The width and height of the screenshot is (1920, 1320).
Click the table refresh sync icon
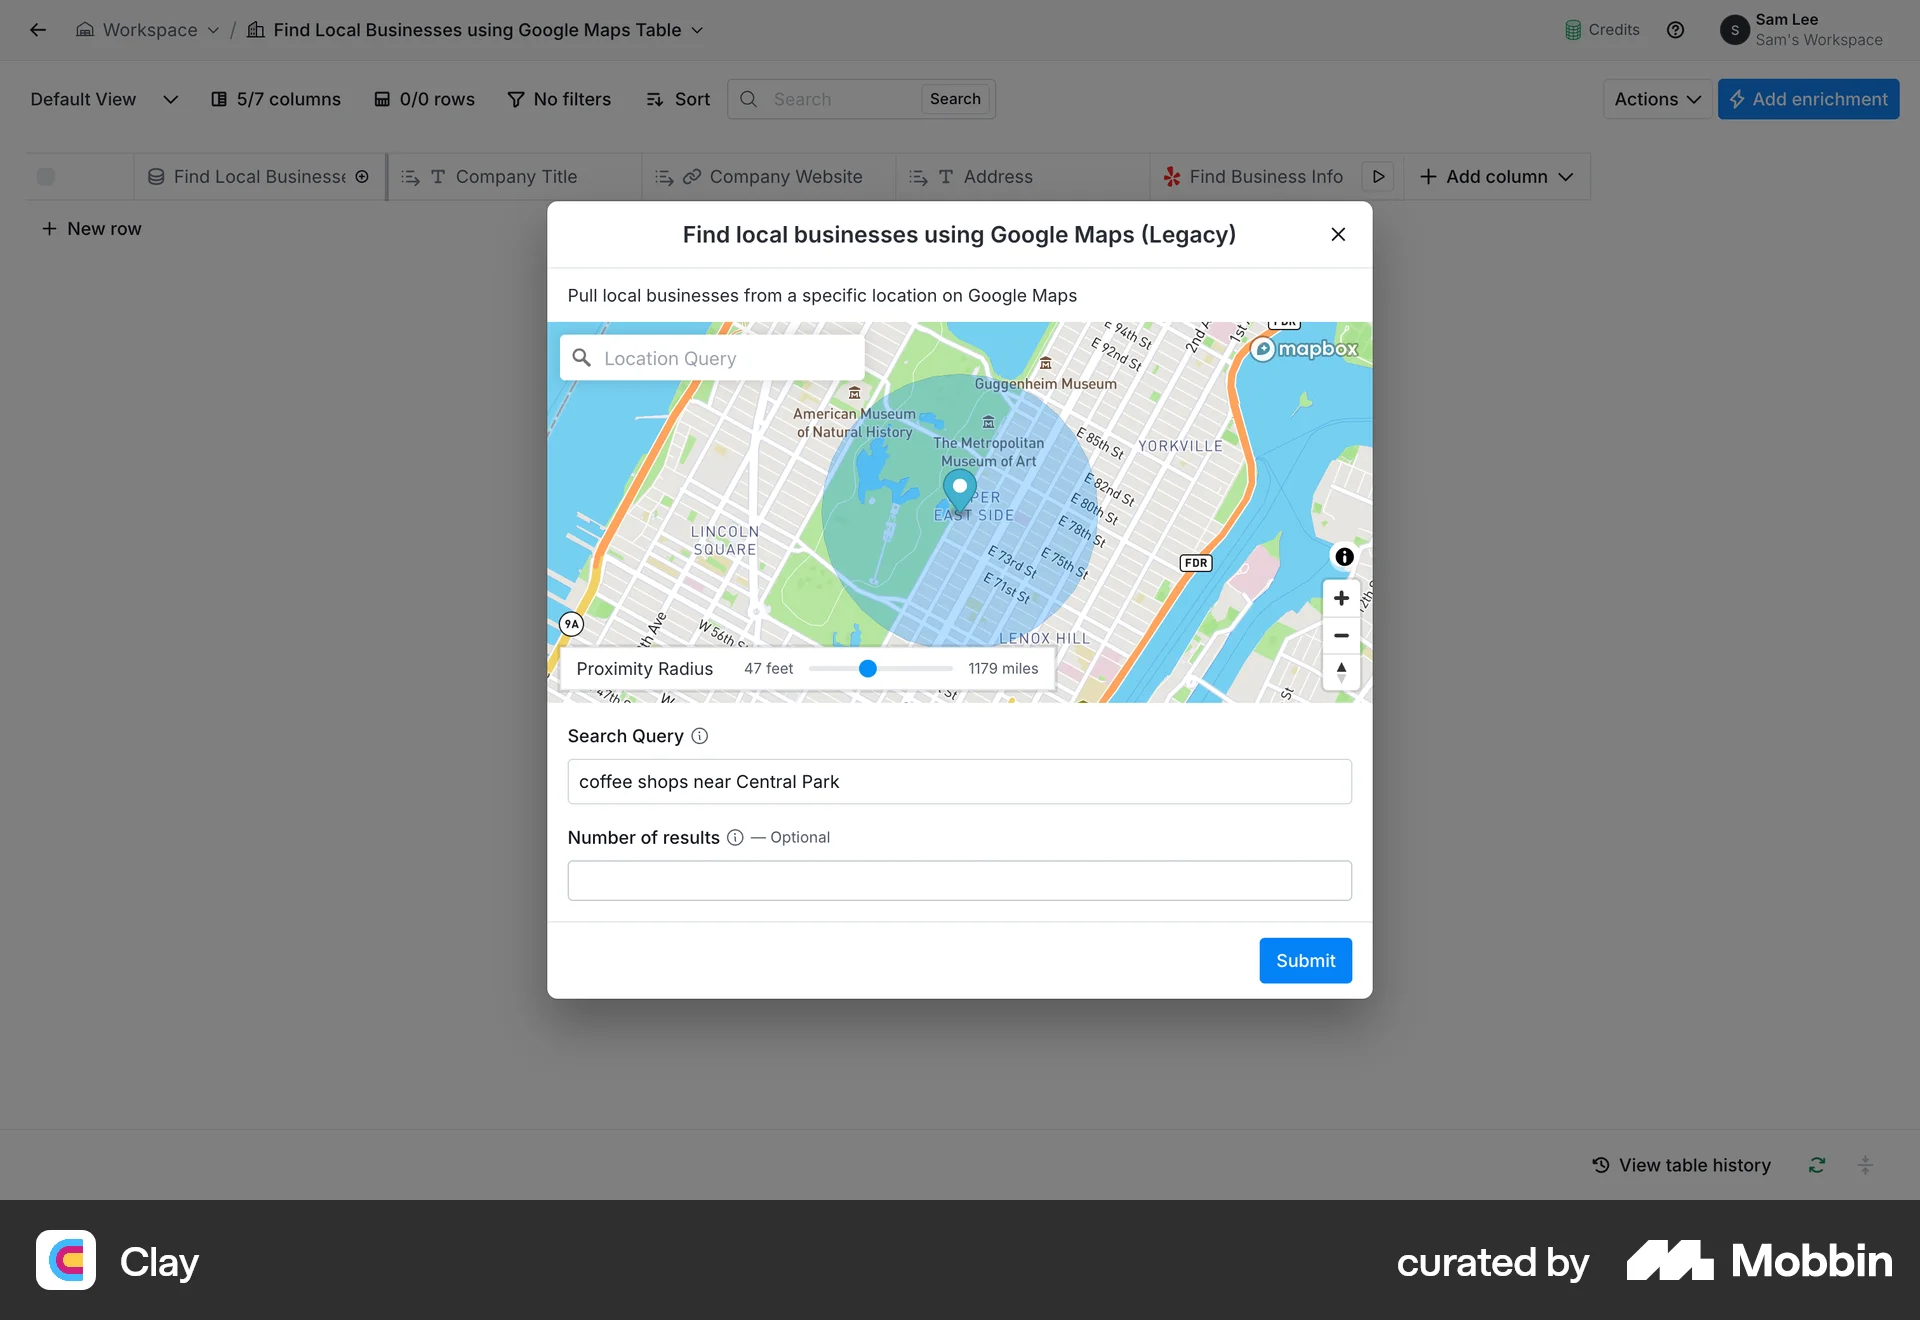point(1817,1165)
